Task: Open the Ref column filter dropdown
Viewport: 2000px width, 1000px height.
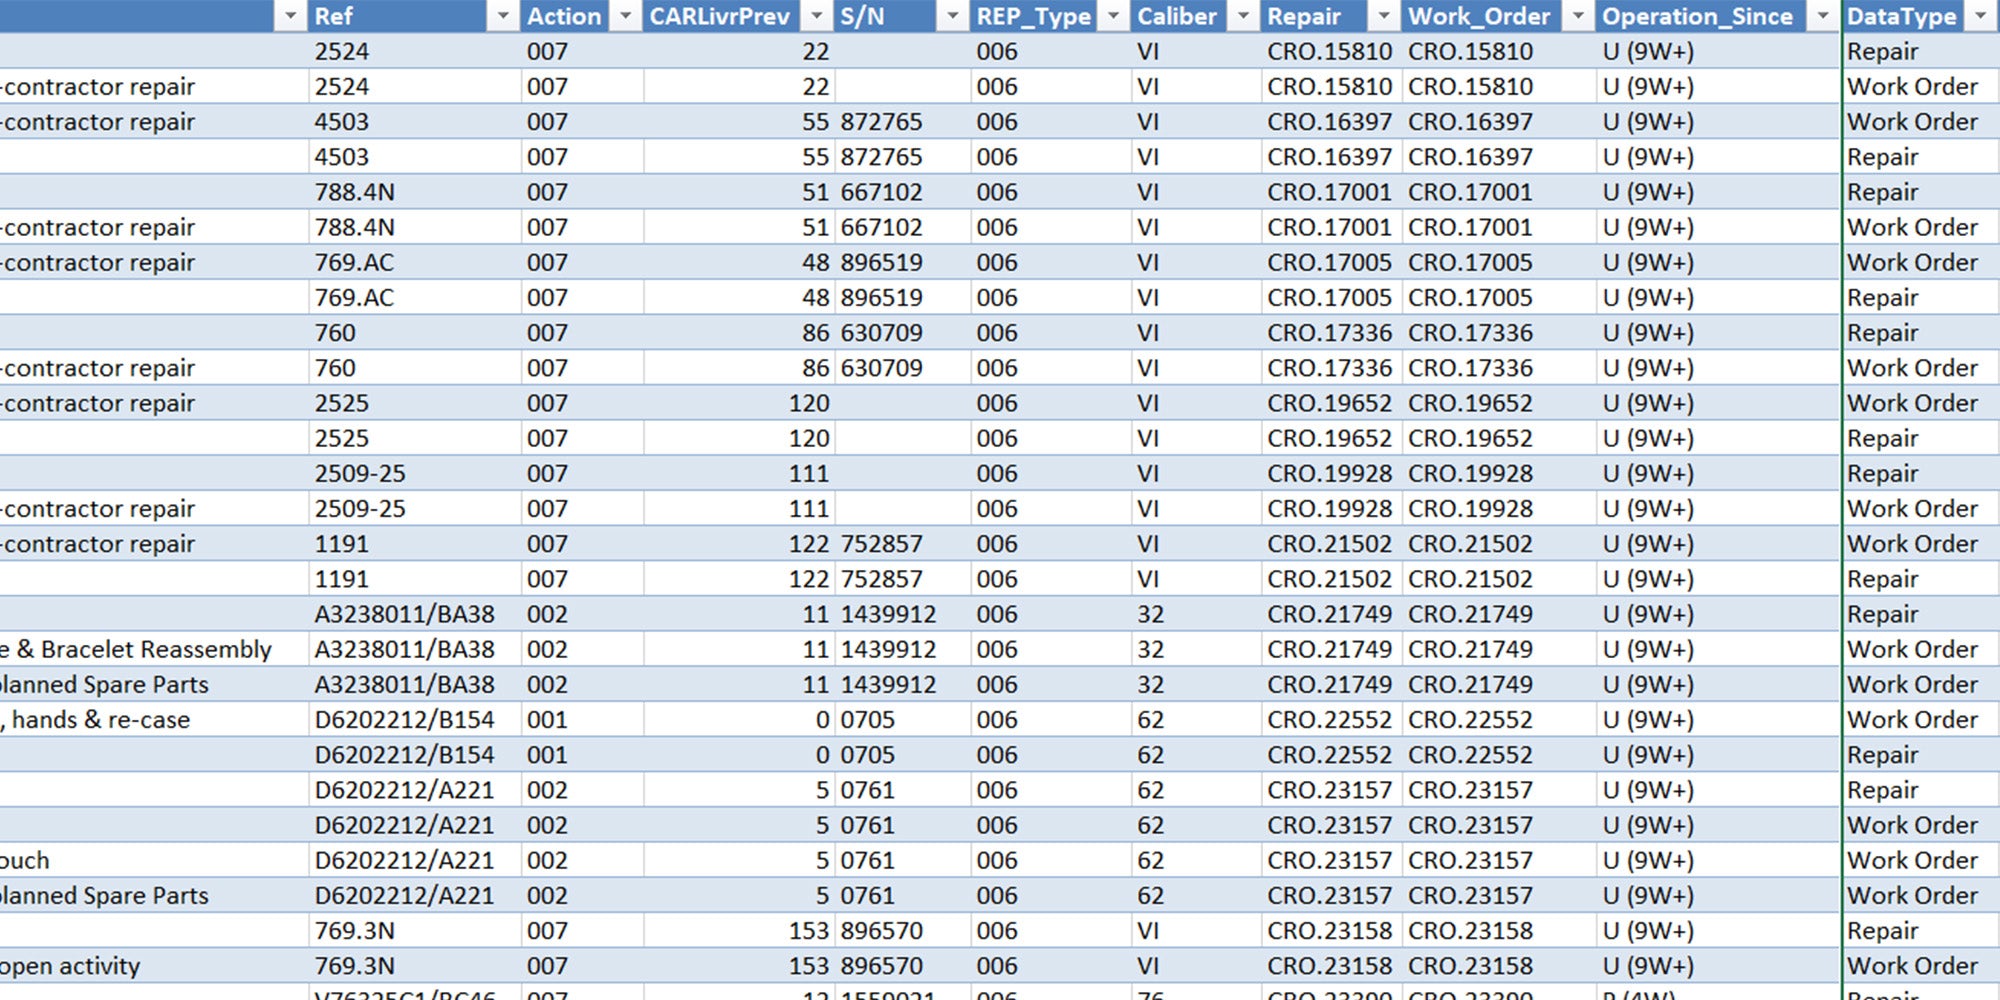Action: [502, 16]
